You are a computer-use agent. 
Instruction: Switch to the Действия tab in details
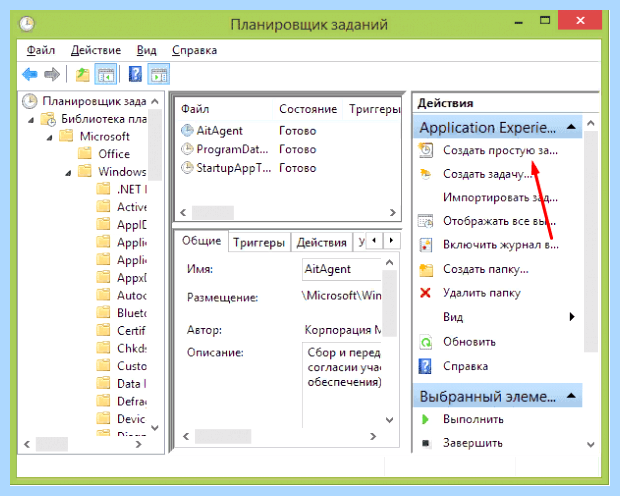[x=321, y=242]
